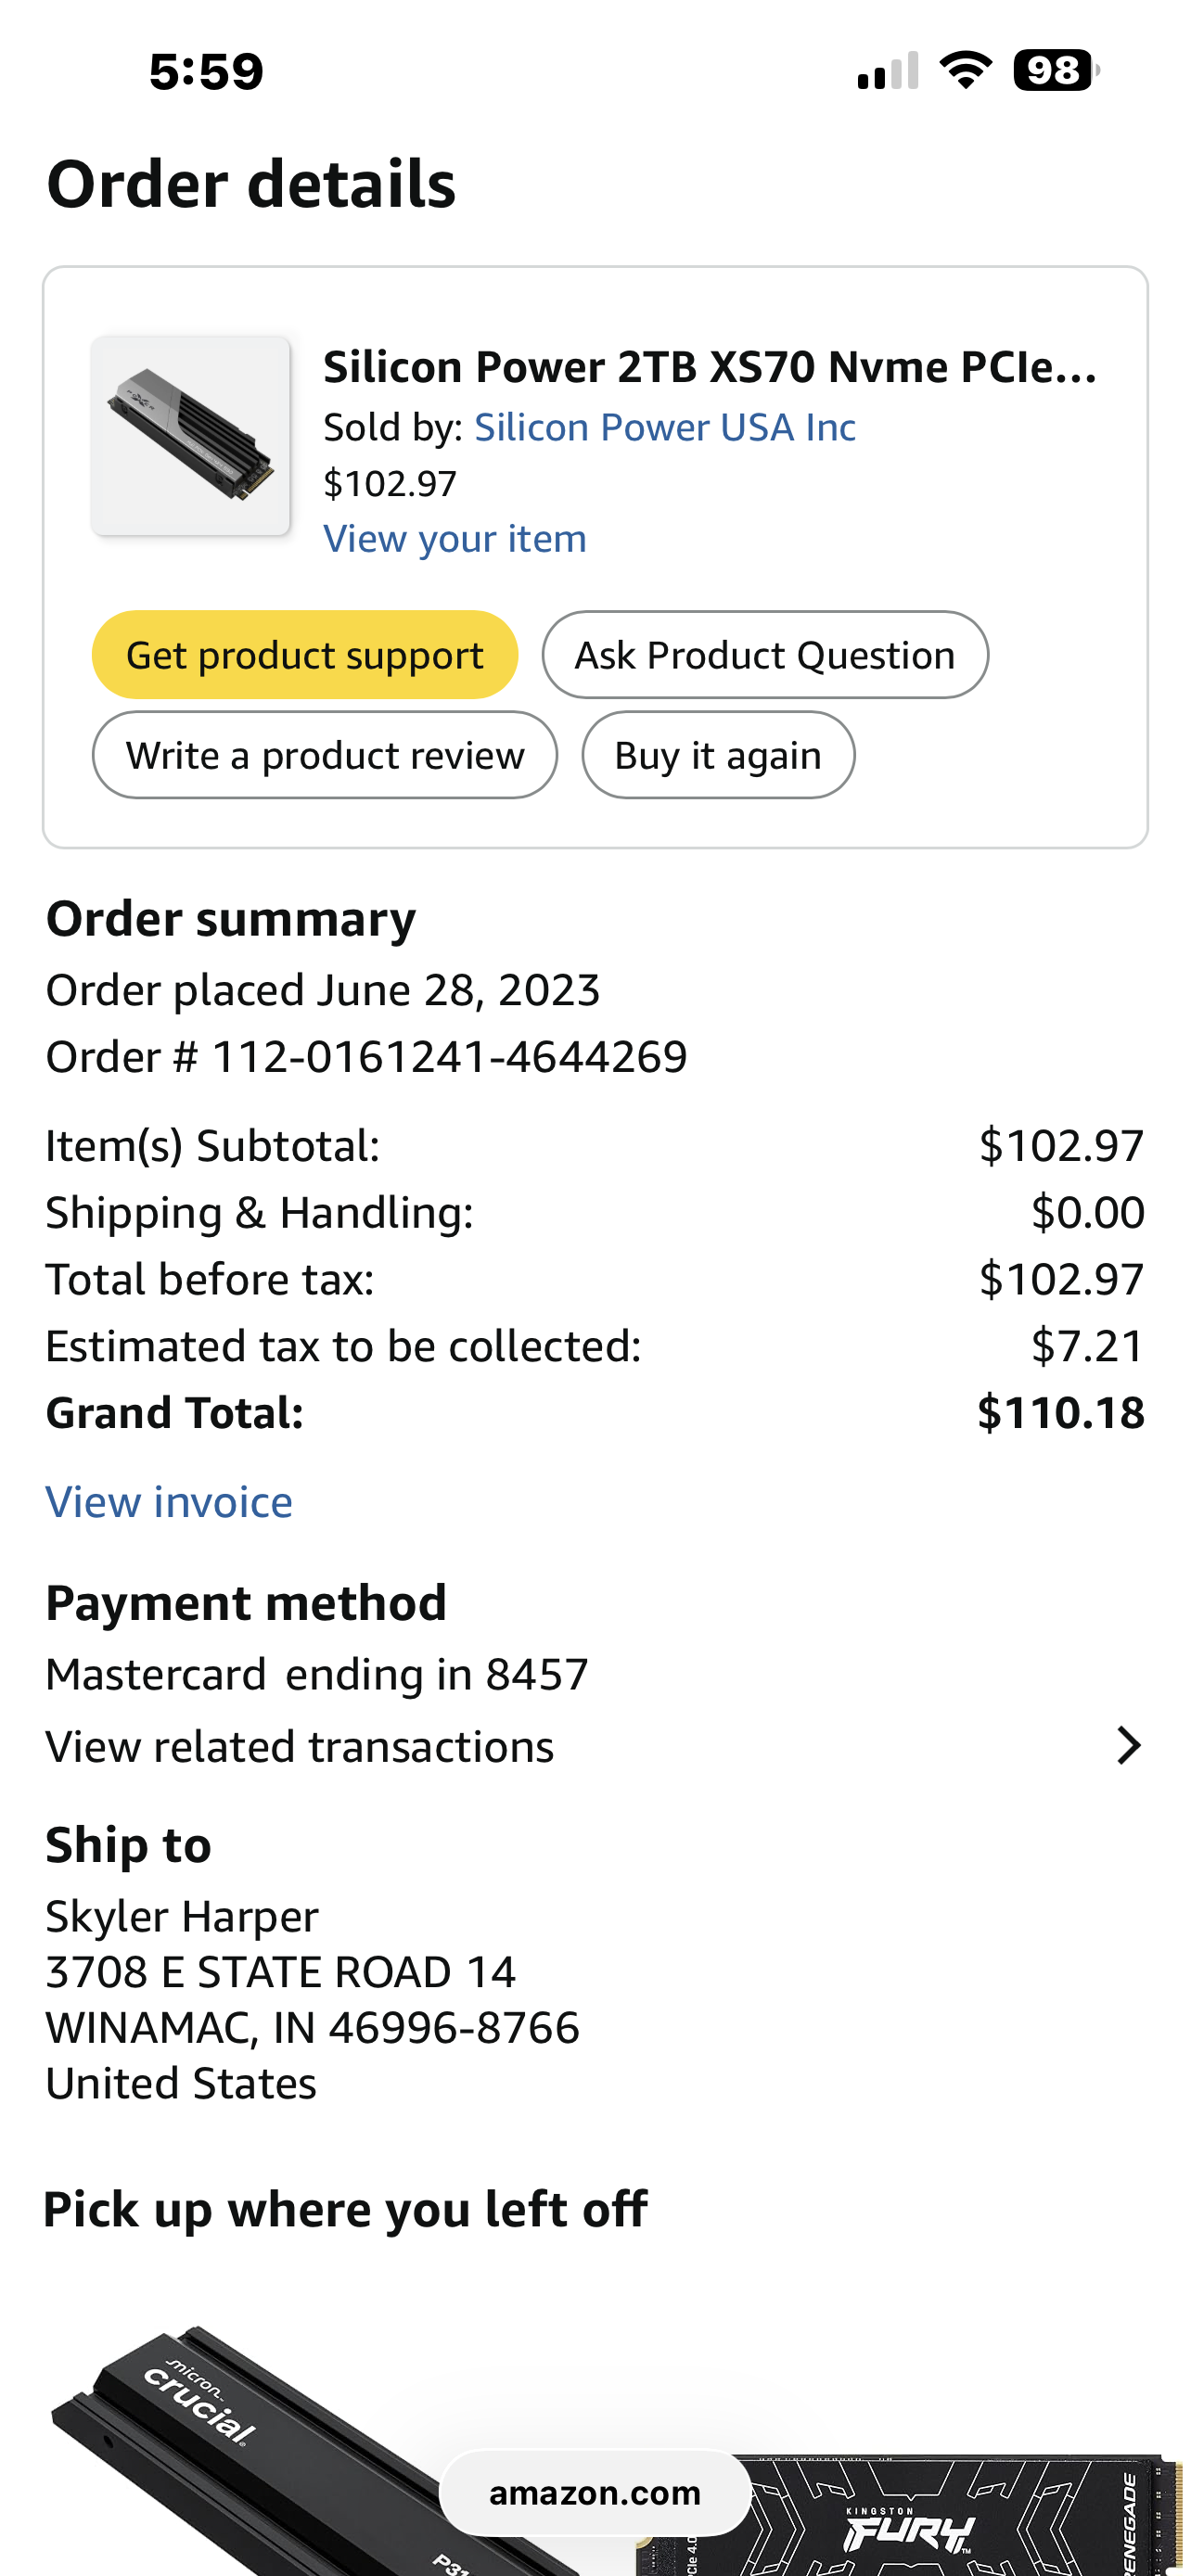Tap the chevron arrow beside related transactions

pyautogui.click(x=1128, y=1746)
